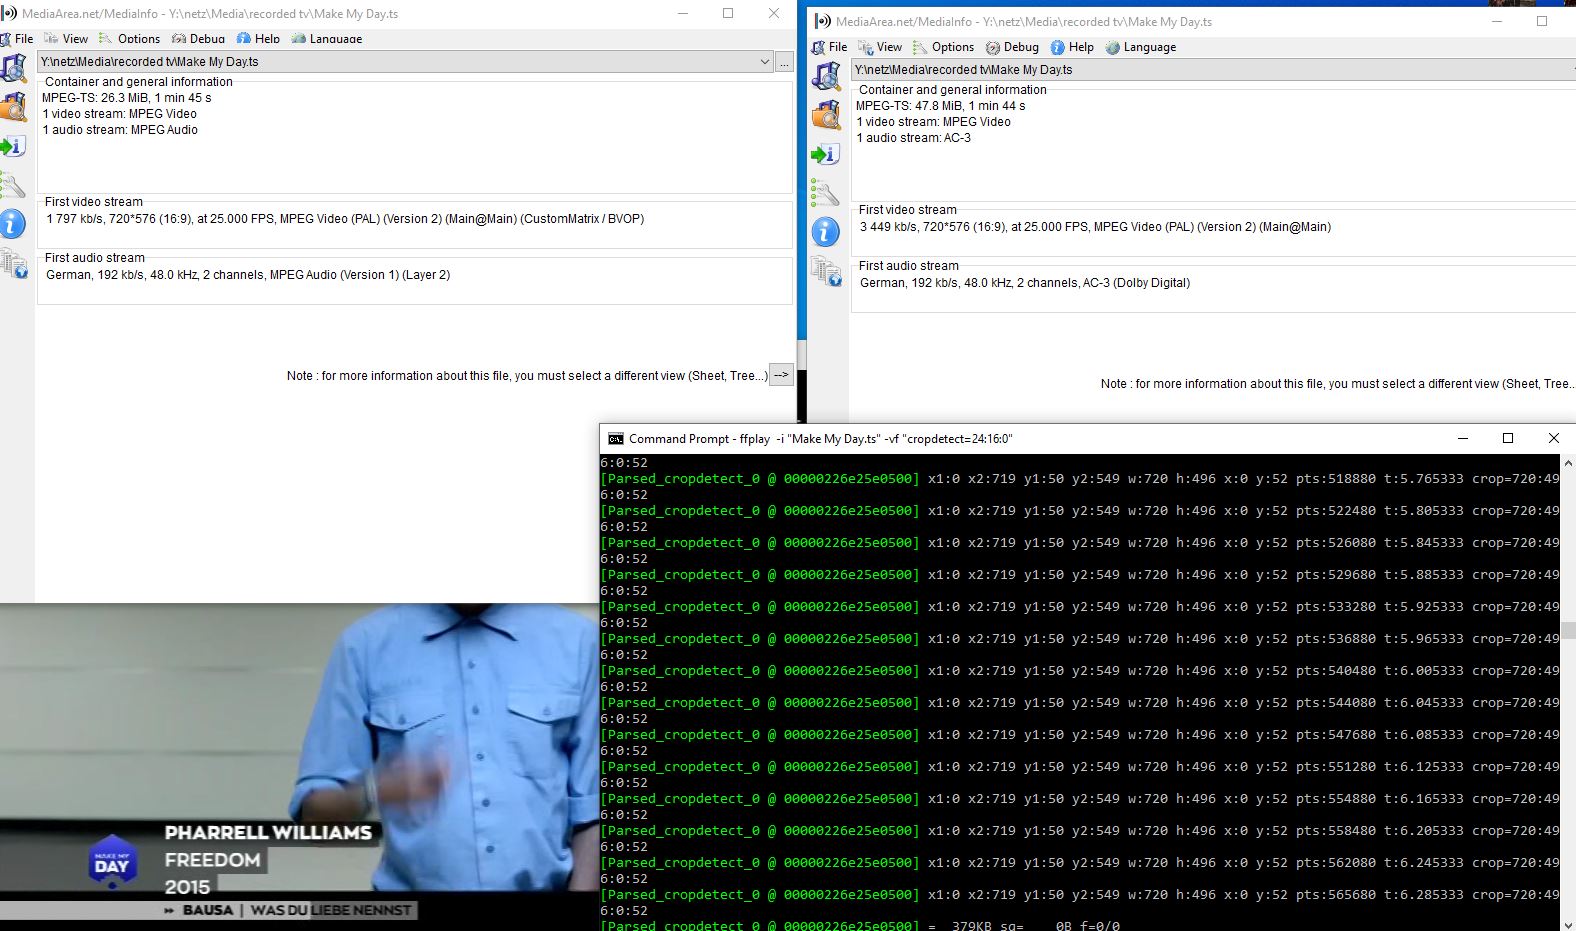Open Language menu in the AC-3 MediaInfo window
1576x931 pixels.
pyautogui.click(x=1141, y=47)
